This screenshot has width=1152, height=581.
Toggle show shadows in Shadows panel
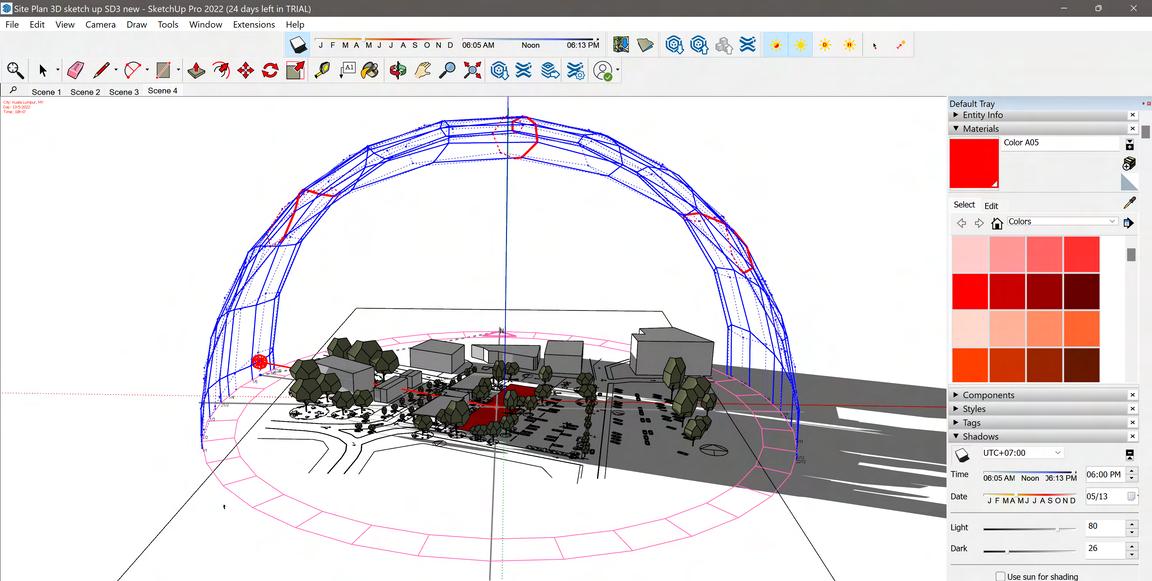(x=963, y=453)
